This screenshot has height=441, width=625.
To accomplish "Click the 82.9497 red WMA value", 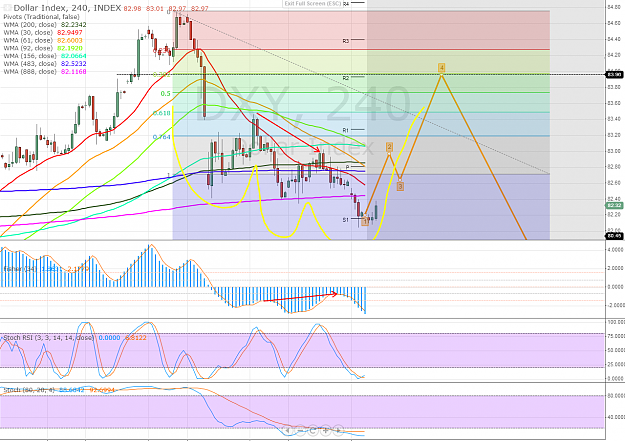I will point(70,33).
